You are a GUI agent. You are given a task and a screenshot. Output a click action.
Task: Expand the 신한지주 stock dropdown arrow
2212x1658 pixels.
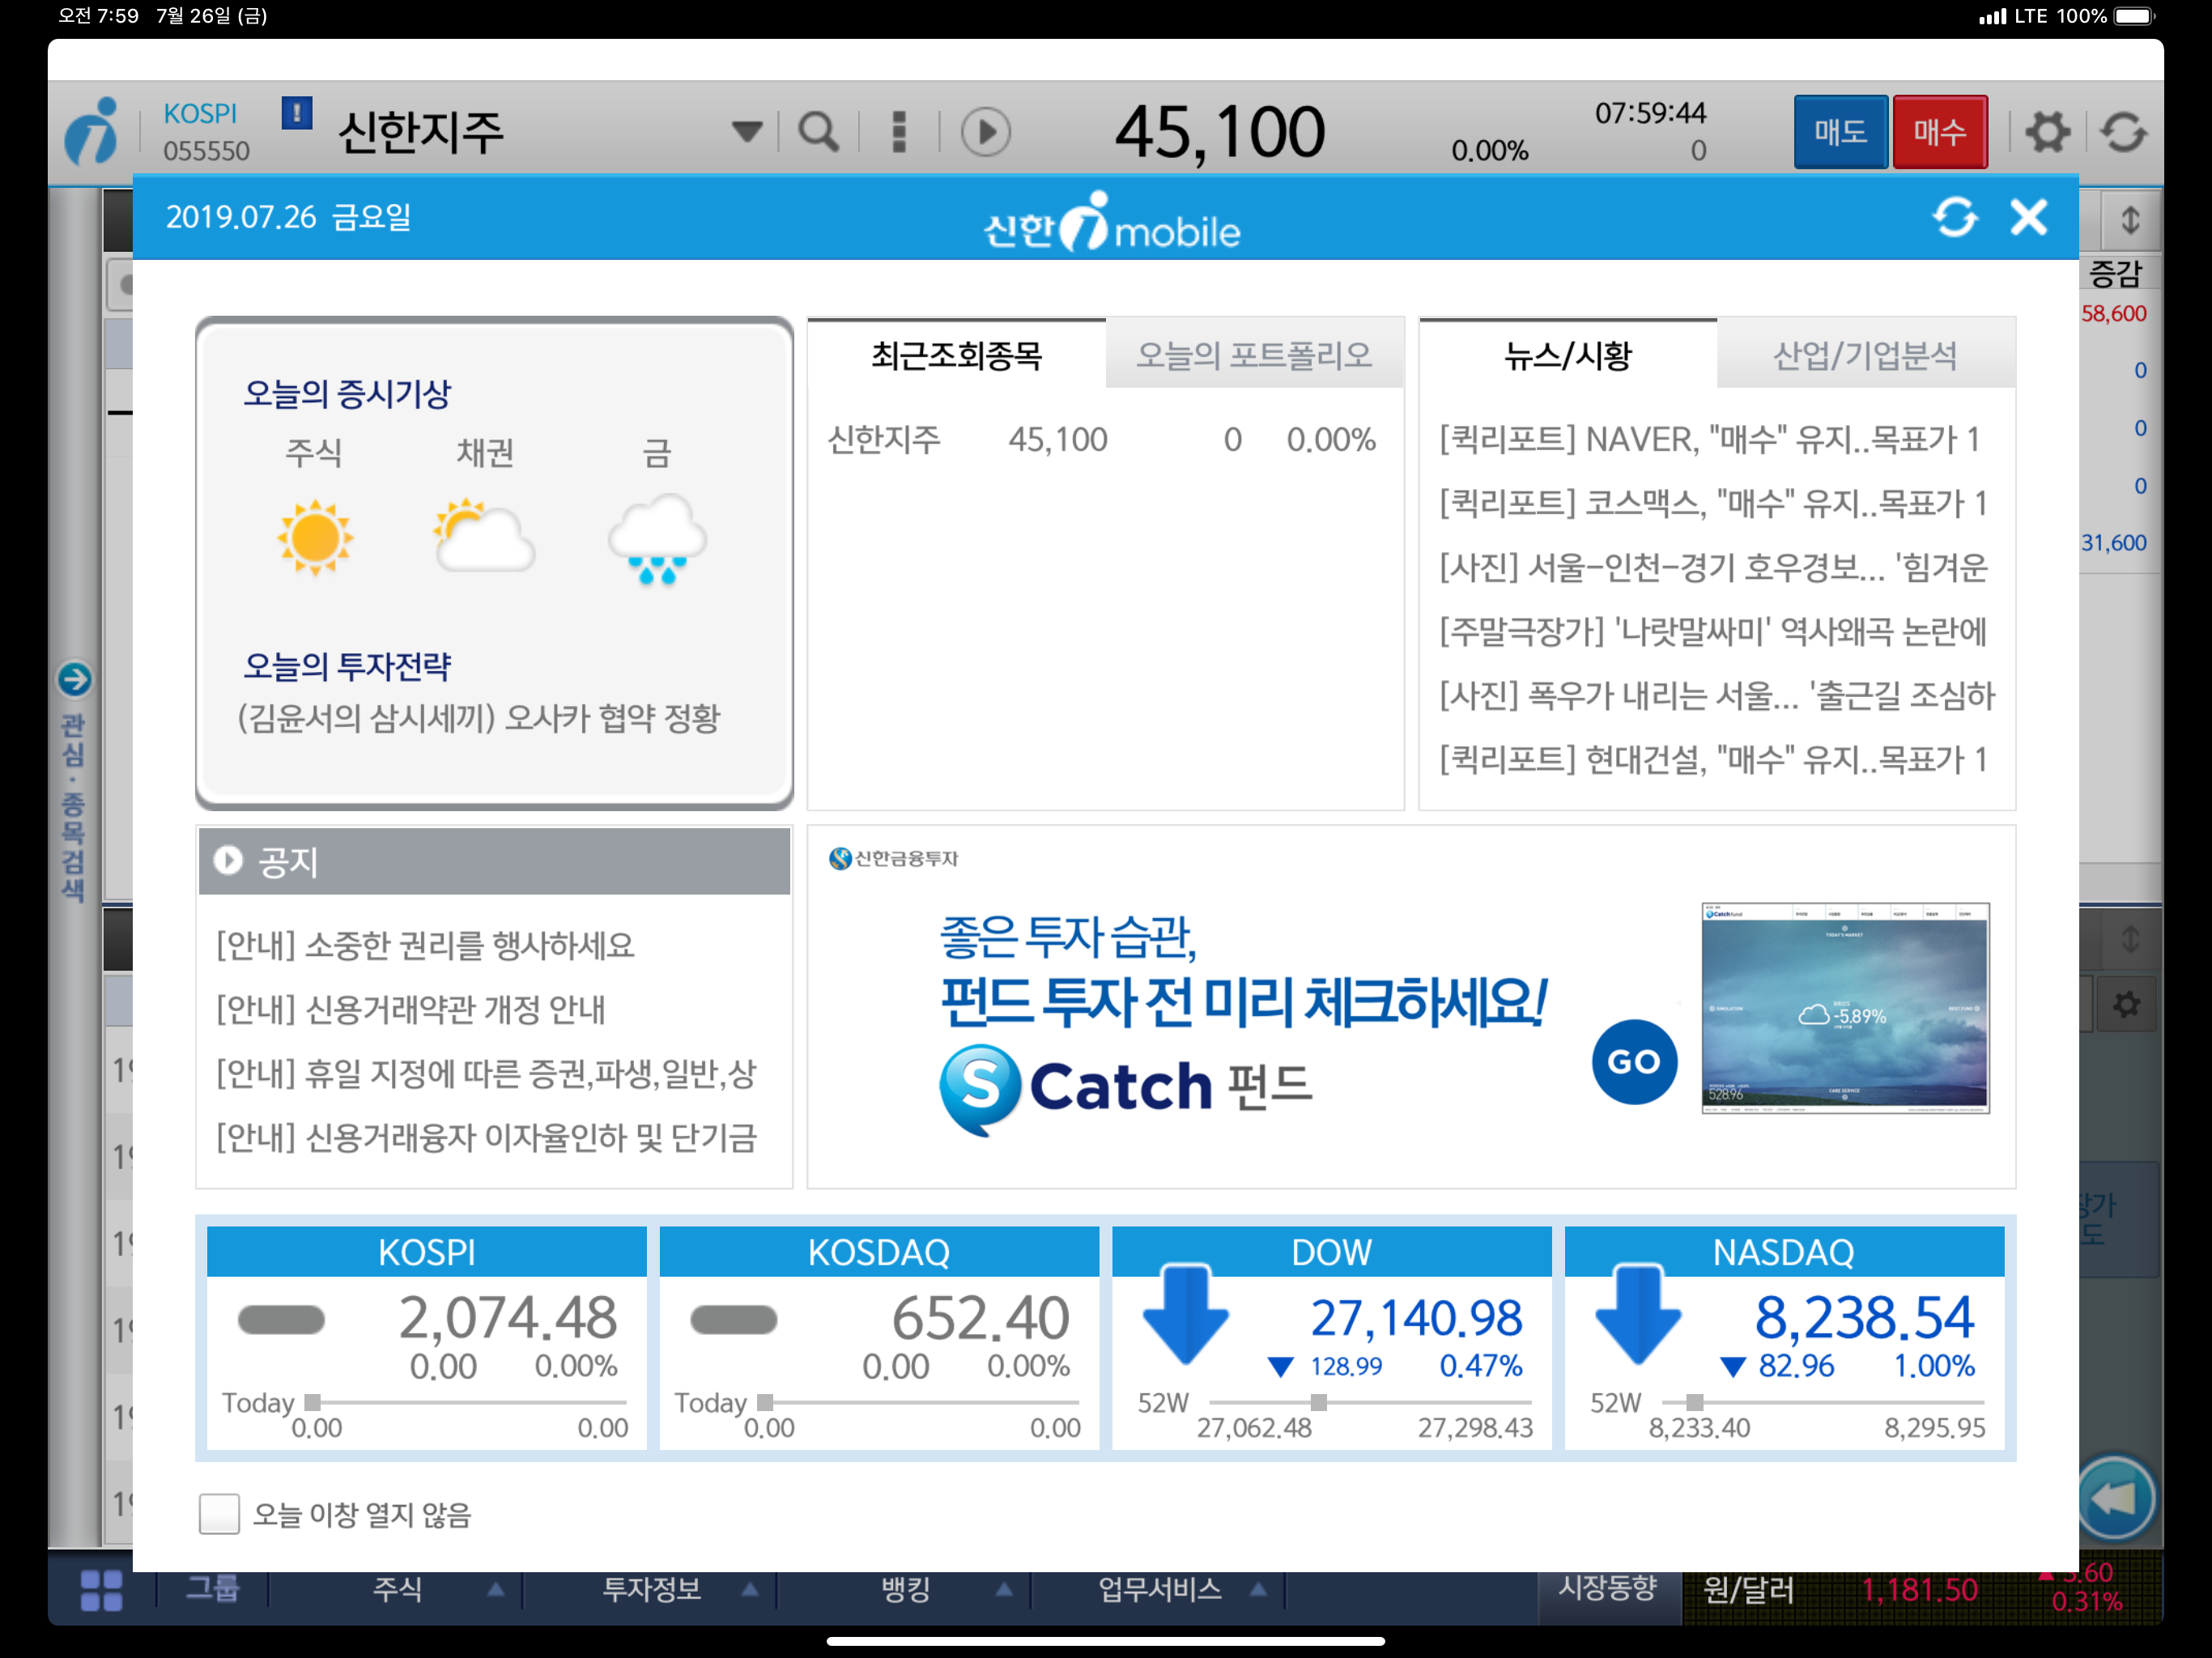[x=746, y=131]
